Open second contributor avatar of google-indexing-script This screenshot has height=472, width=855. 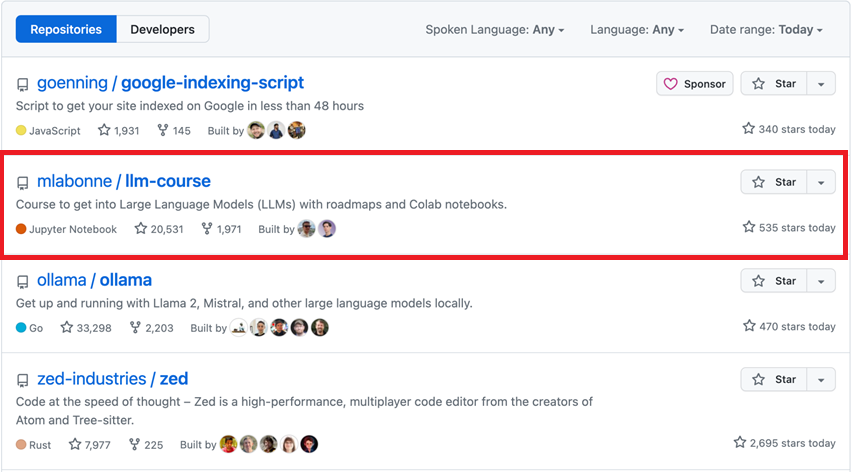coord(276,130)
